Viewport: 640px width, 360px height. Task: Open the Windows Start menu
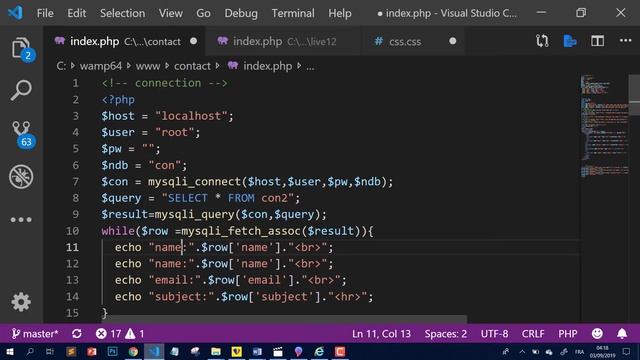tap(9, 352)
